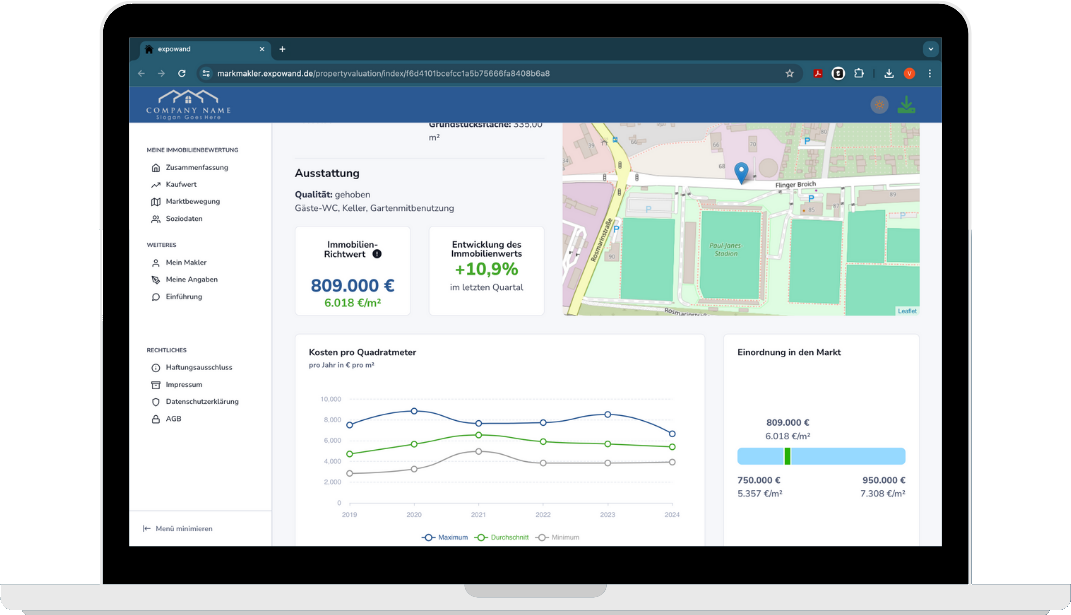Open the Impressum link
The height and width of the screenshot is (615, 1071).
(183, 384)
